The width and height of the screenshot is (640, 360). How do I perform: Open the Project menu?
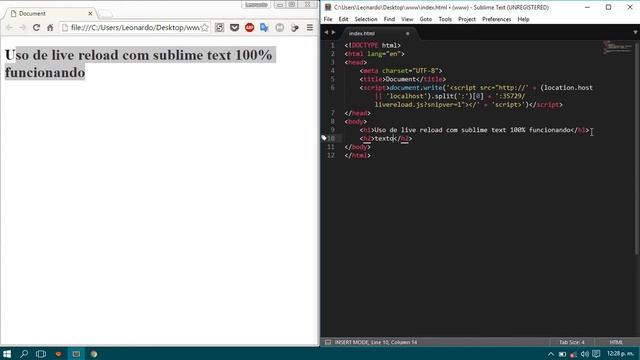pyautogui.click(x=467, y=19)
